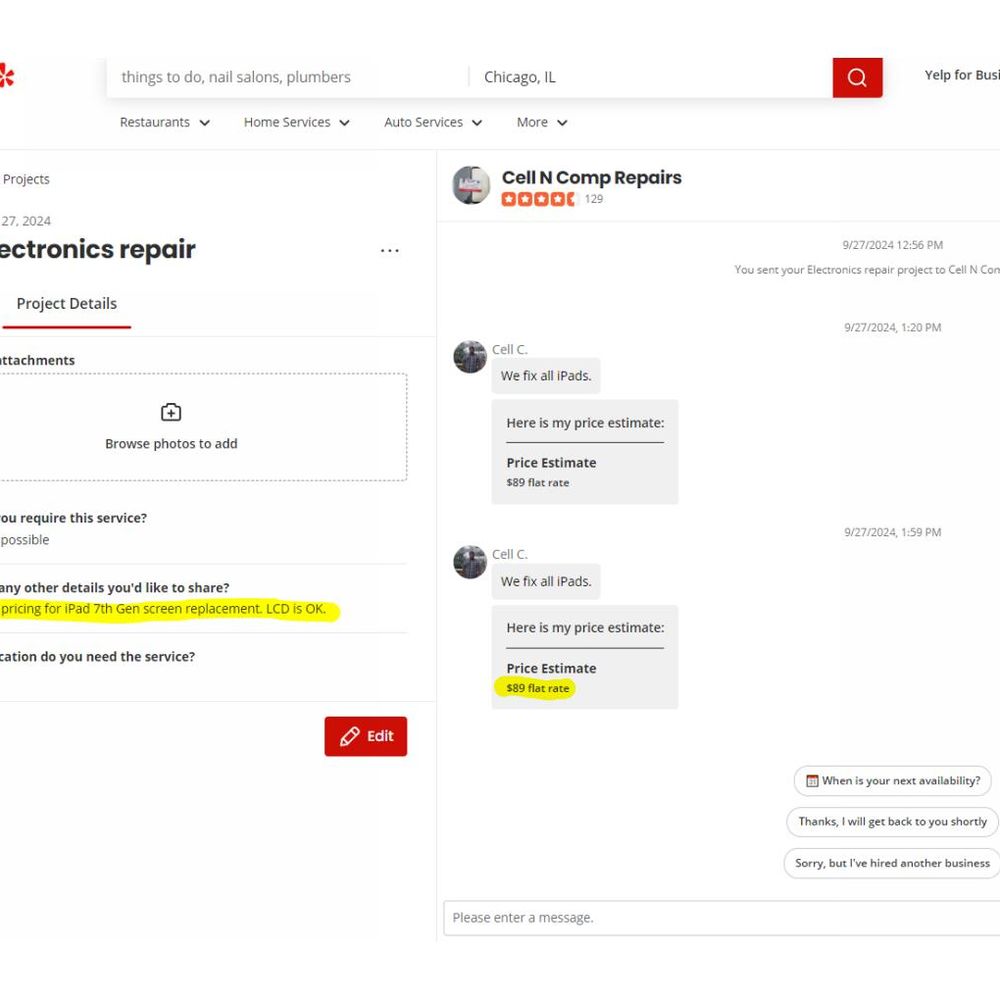
Task: Click the pencil icon on Edit button
Action: [x=349, y=737]
